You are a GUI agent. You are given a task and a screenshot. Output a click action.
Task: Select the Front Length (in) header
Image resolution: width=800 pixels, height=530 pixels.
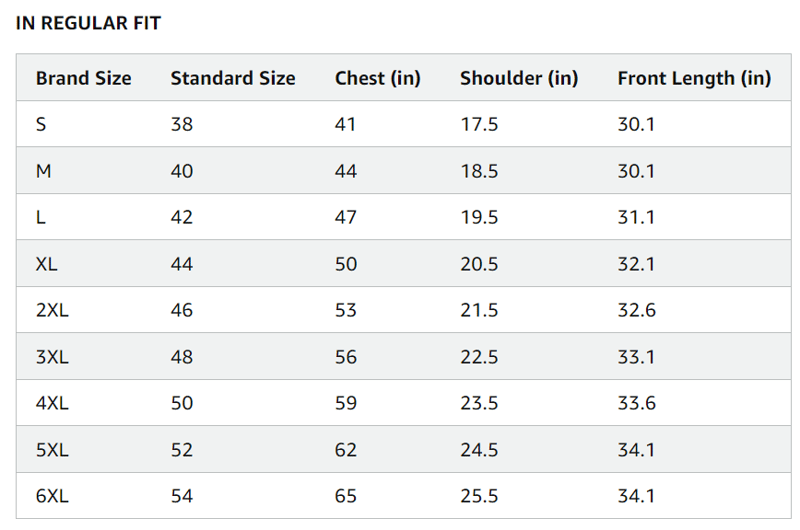(x=694, y=78)
